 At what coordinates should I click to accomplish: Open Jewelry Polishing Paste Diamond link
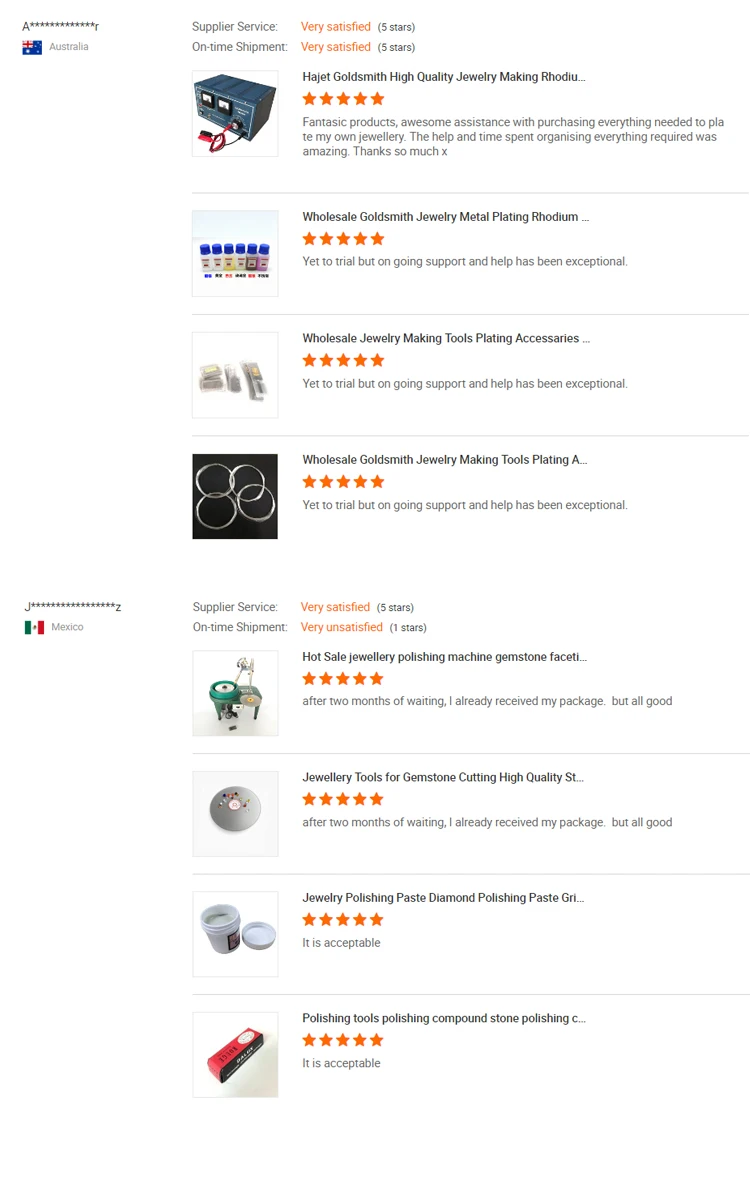coord(443,898)
